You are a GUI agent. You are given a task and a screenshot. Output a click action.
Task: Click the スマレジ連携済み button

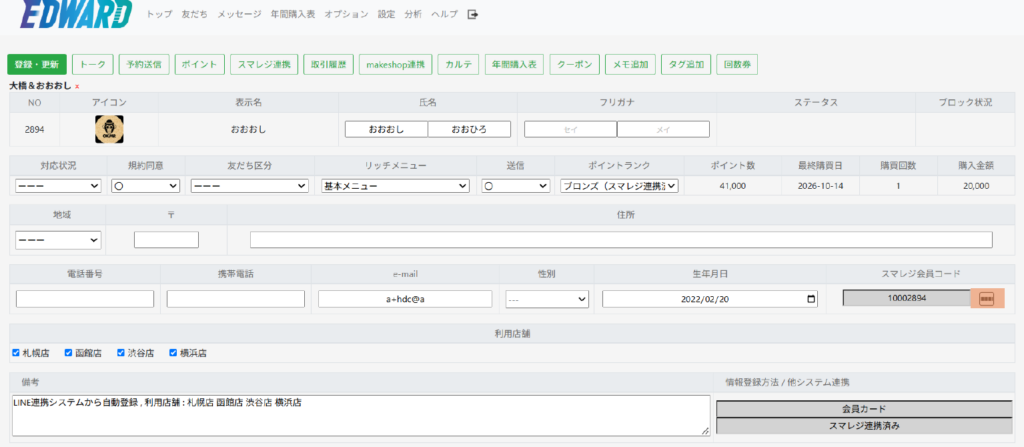(x=864, y=425)
